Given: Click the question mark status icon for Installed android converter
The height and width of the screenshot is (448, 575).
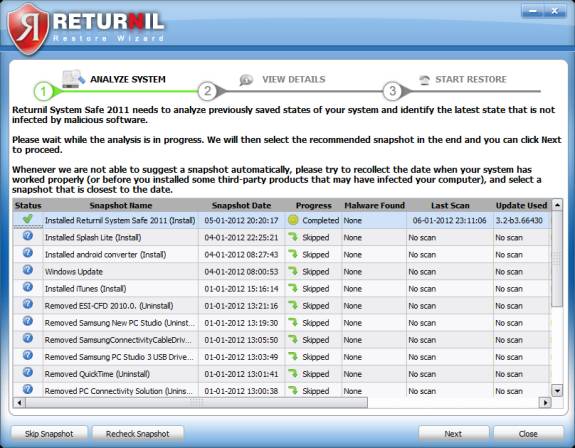Looking at the screenshot, I should [x=28, y=253].
